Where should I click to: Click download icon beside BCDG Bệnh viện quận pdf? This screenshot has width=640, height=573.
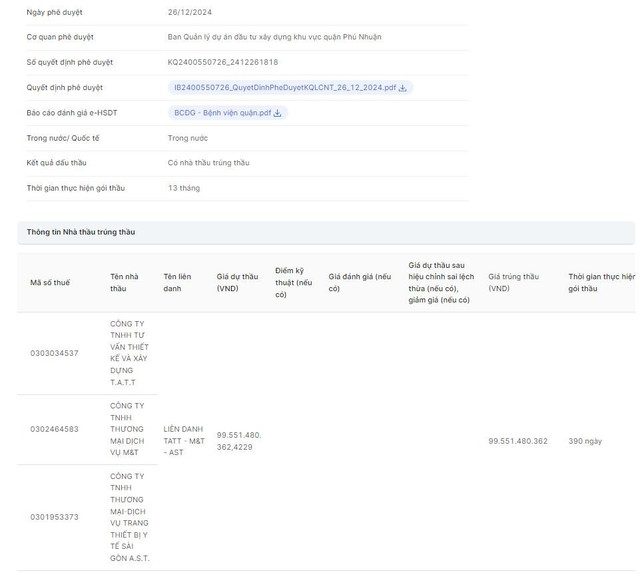point(277,113)
